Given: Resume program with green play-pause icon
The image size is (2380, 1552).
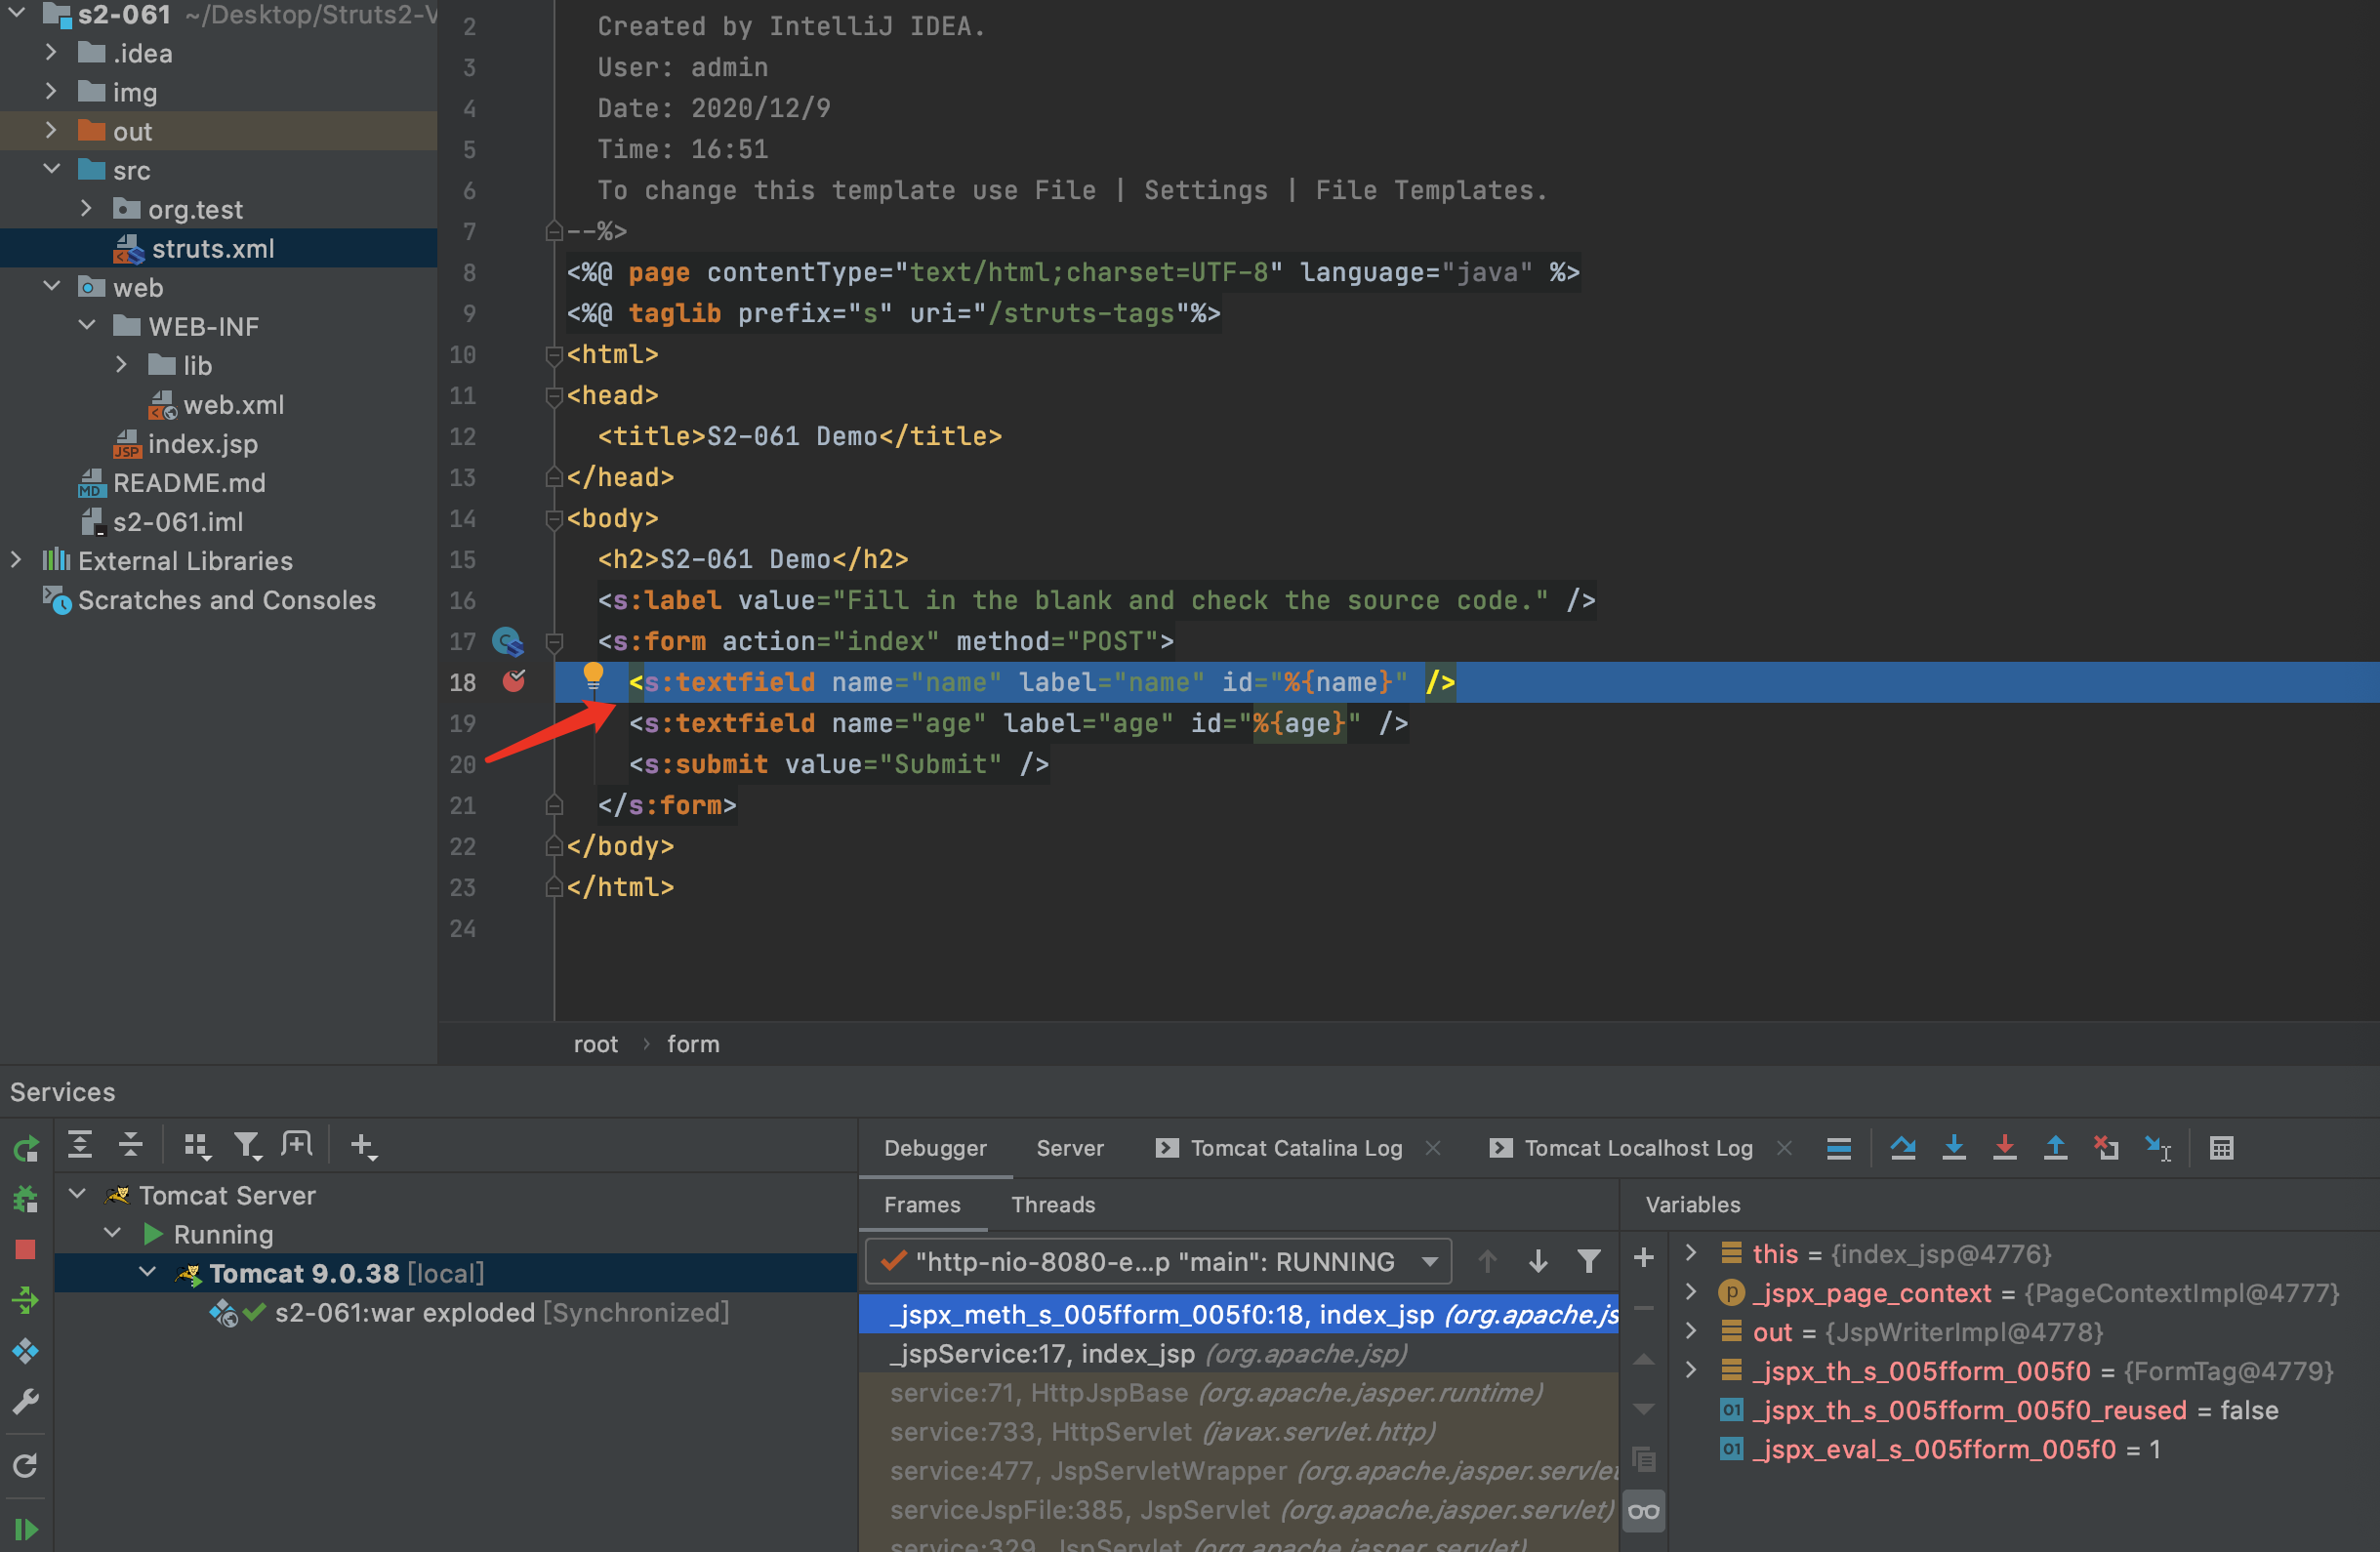Looking at the screenshot, I should point(25,1529).
